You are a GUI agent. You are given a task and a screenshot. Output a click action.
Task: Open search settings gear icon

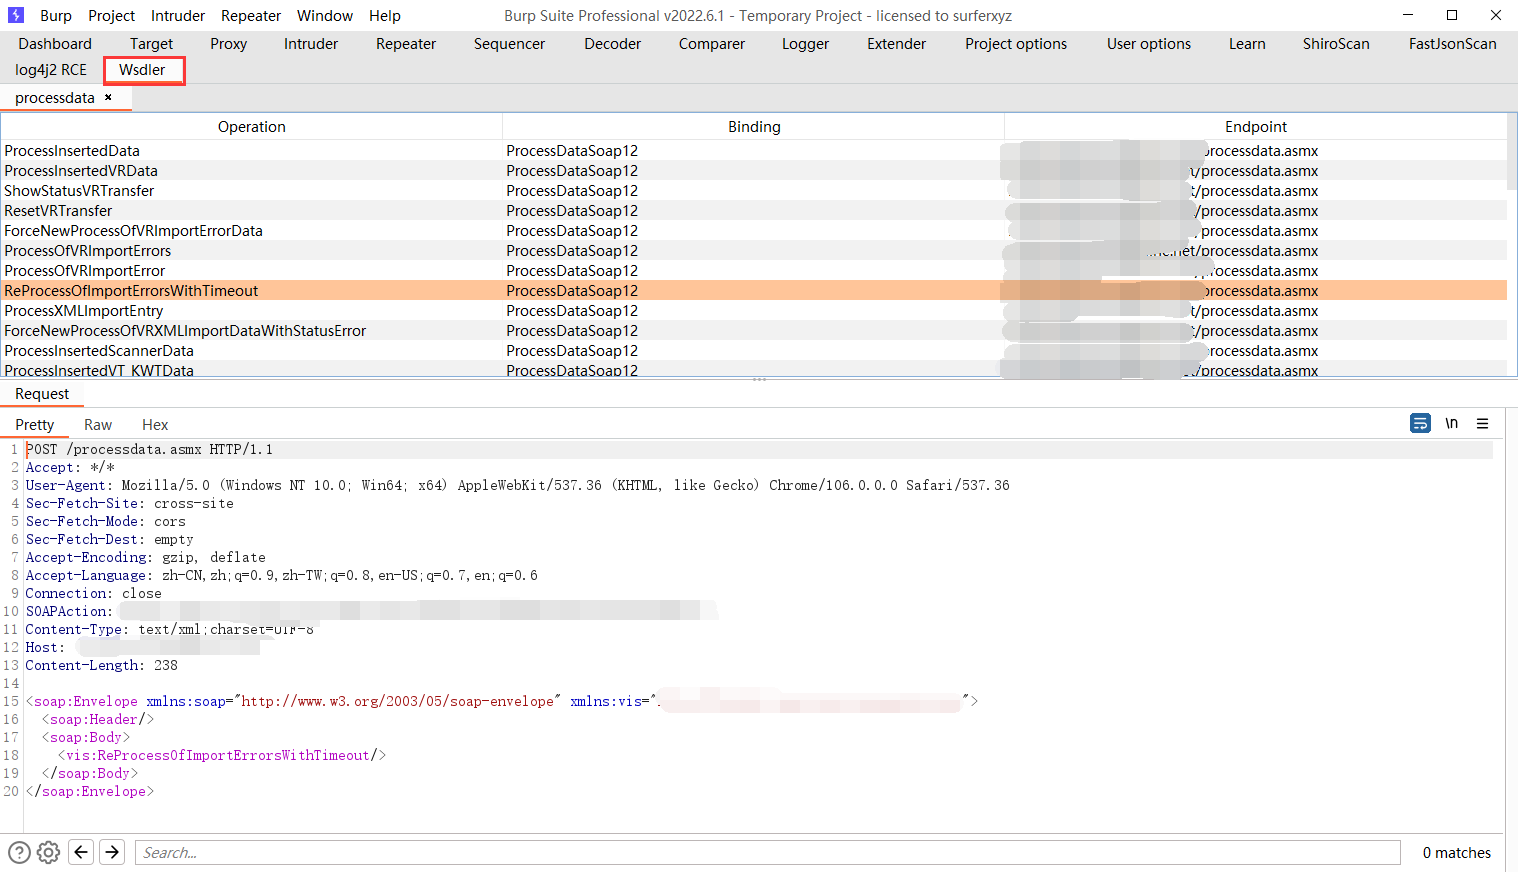[x=48, y=852]
